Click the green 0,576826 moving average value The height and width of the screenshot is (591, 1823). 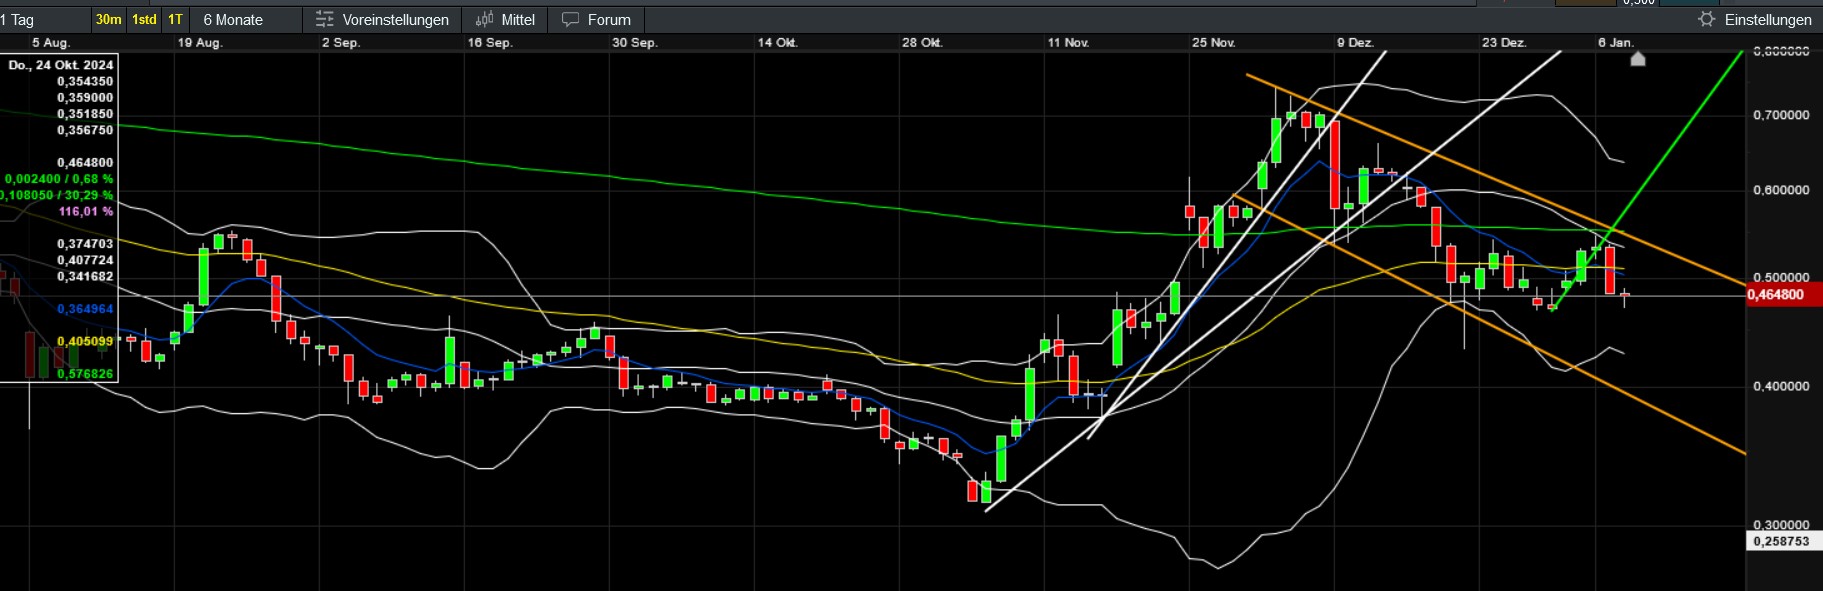[85, 374]
